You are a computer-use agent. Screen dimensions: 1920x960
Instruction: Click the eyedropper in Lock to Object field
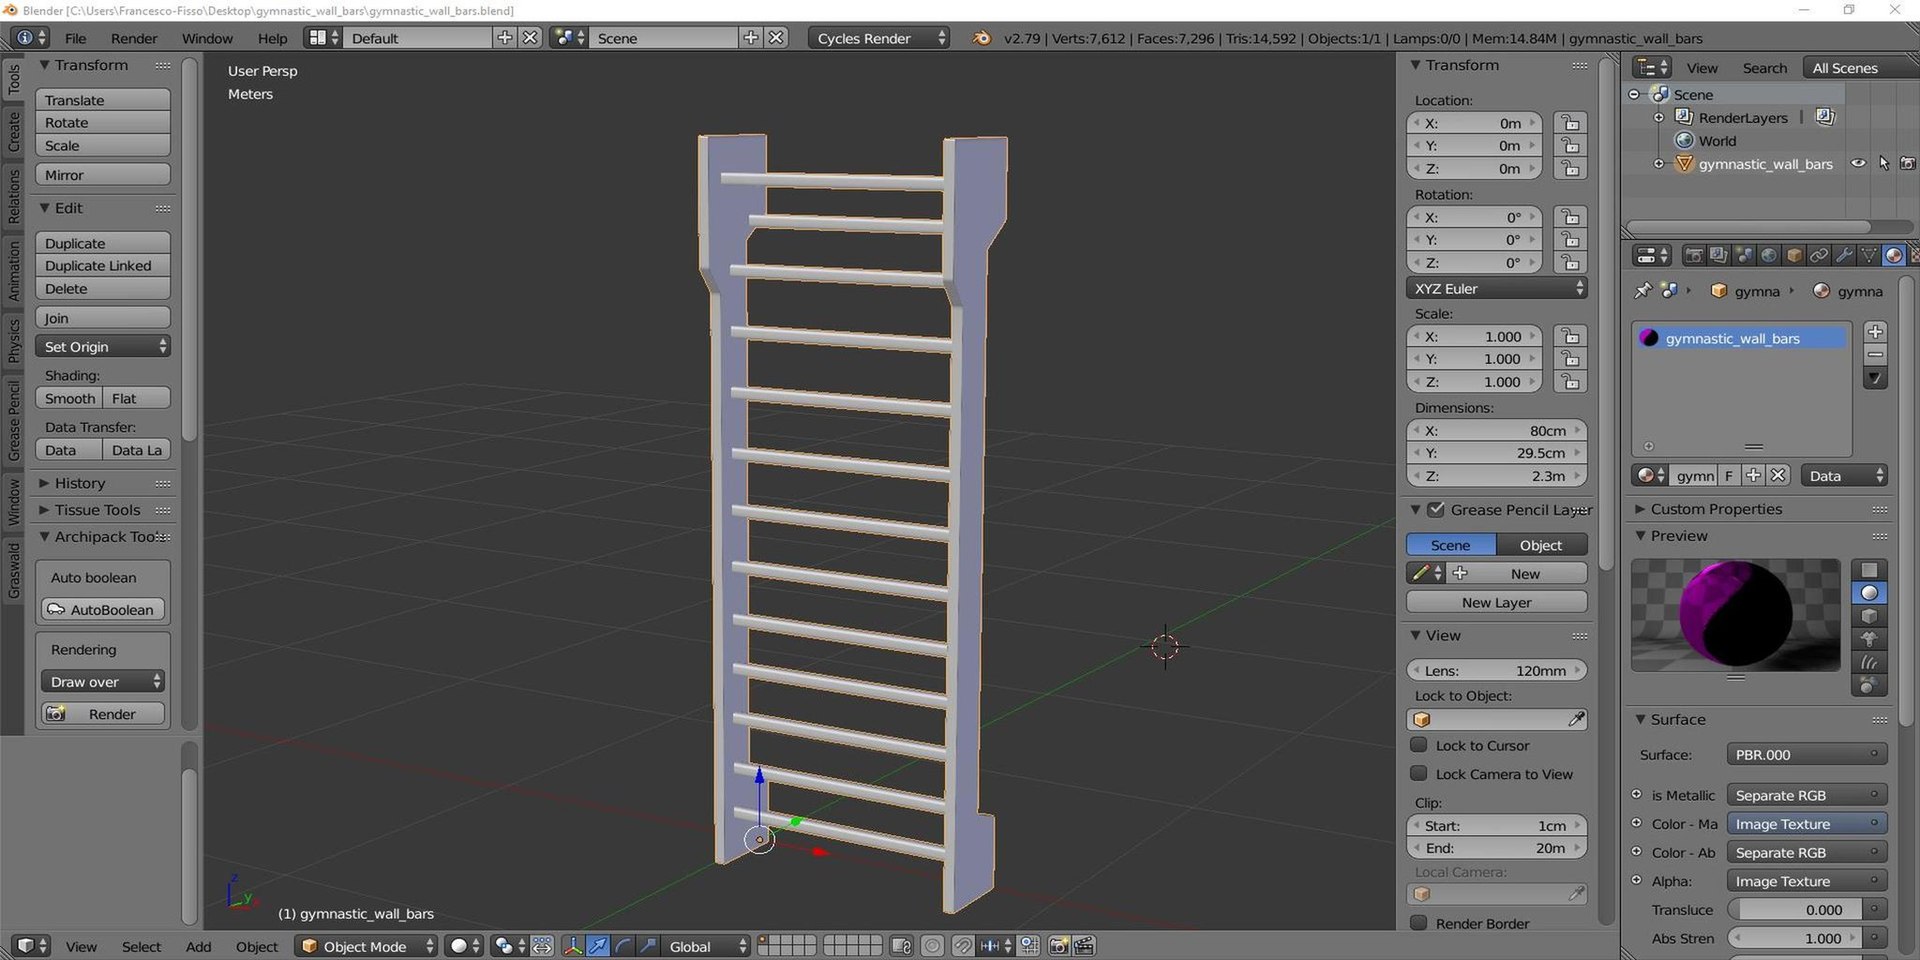click(x=1575, y=720)
